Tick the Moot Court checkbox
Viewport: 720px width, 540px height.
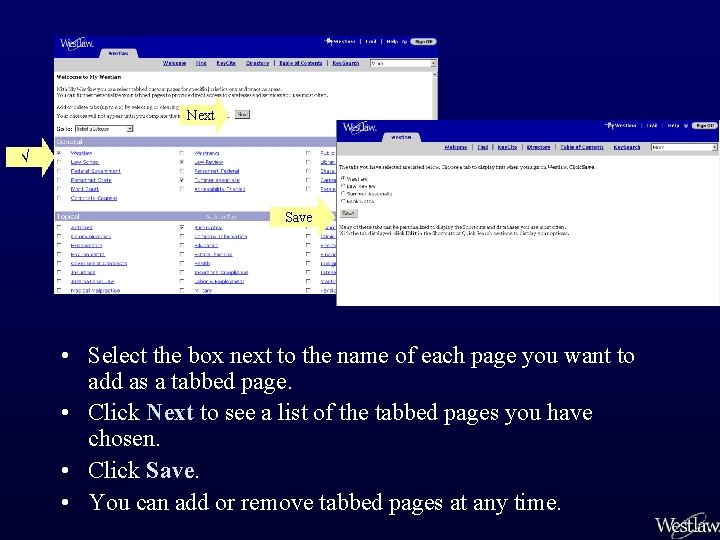[59, 189]
